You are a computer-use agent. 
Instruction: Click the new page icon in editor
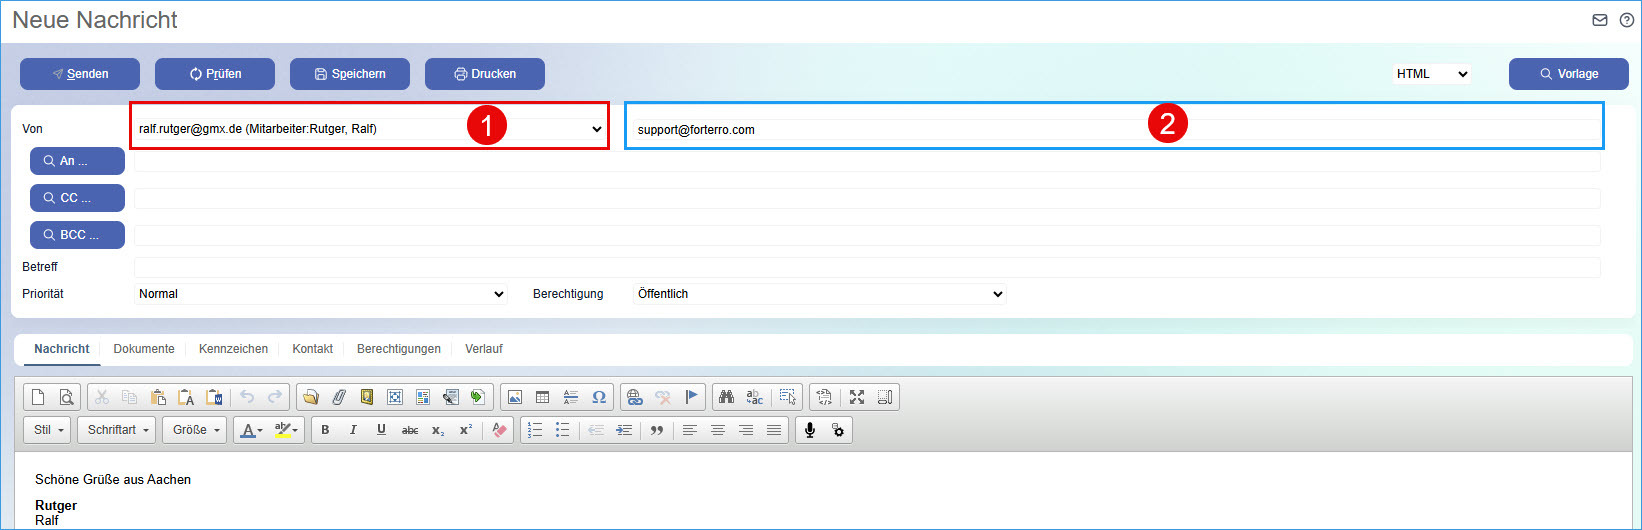point(38,397)
